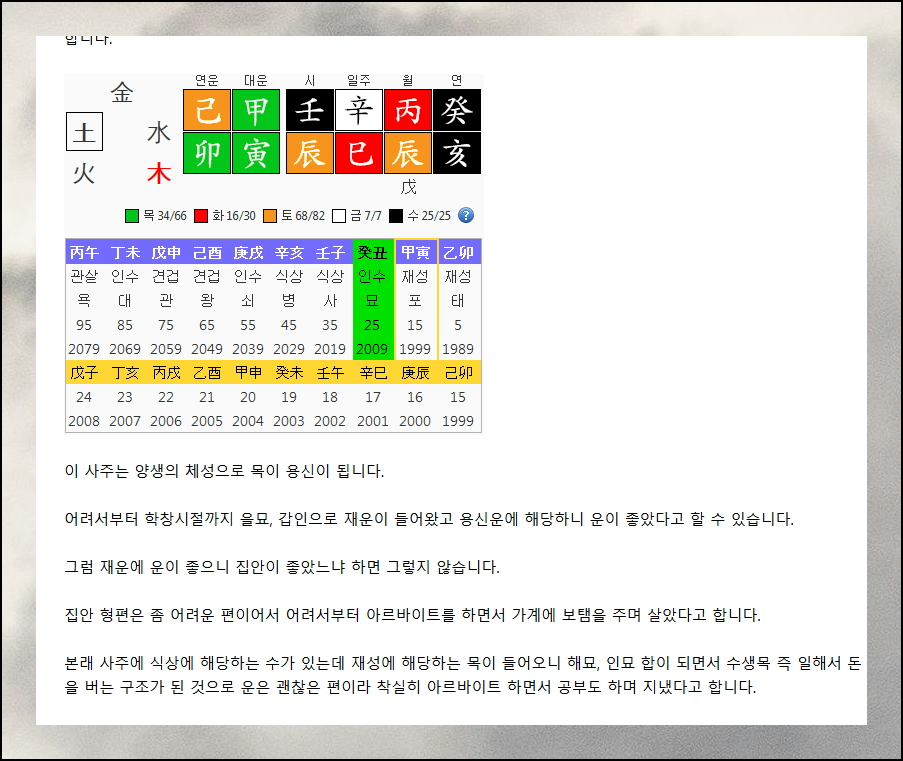Click the black 수 25/25 legend swatch
The width and height of the screenshot is (903, 761).
[396, 216]
